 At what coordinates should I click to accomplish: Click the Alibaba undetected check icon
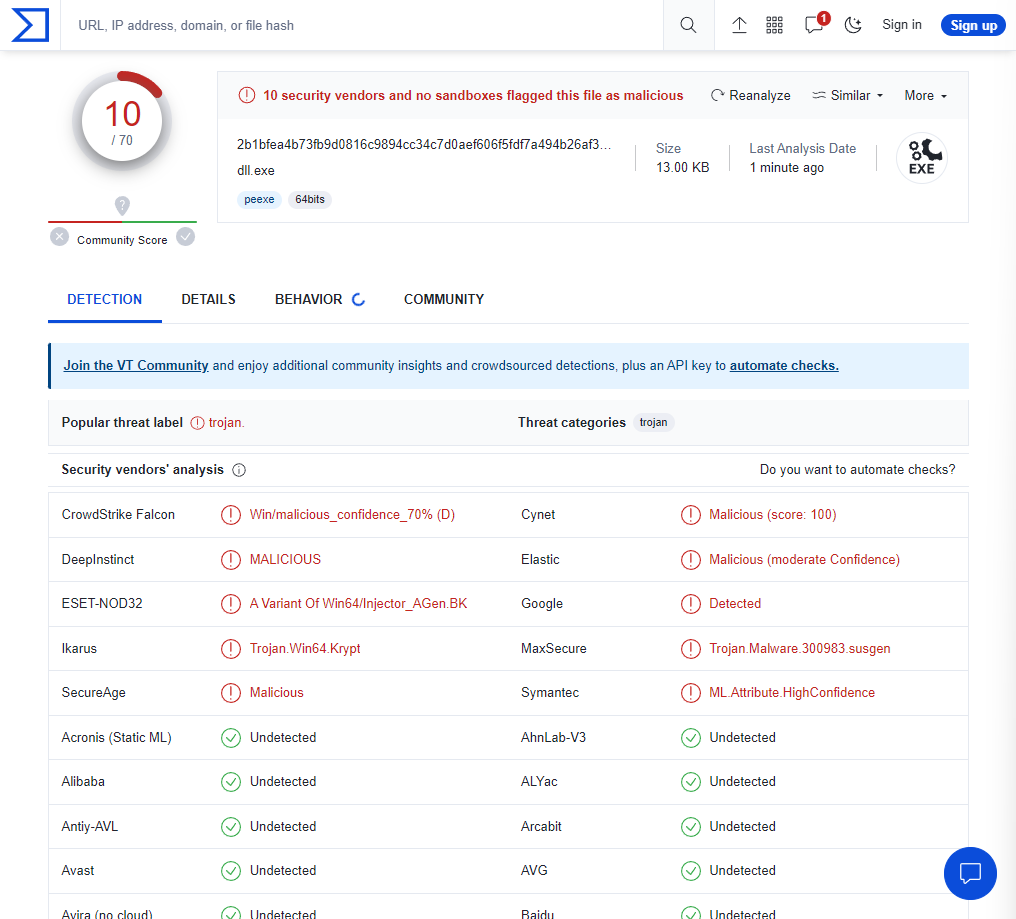231,782
